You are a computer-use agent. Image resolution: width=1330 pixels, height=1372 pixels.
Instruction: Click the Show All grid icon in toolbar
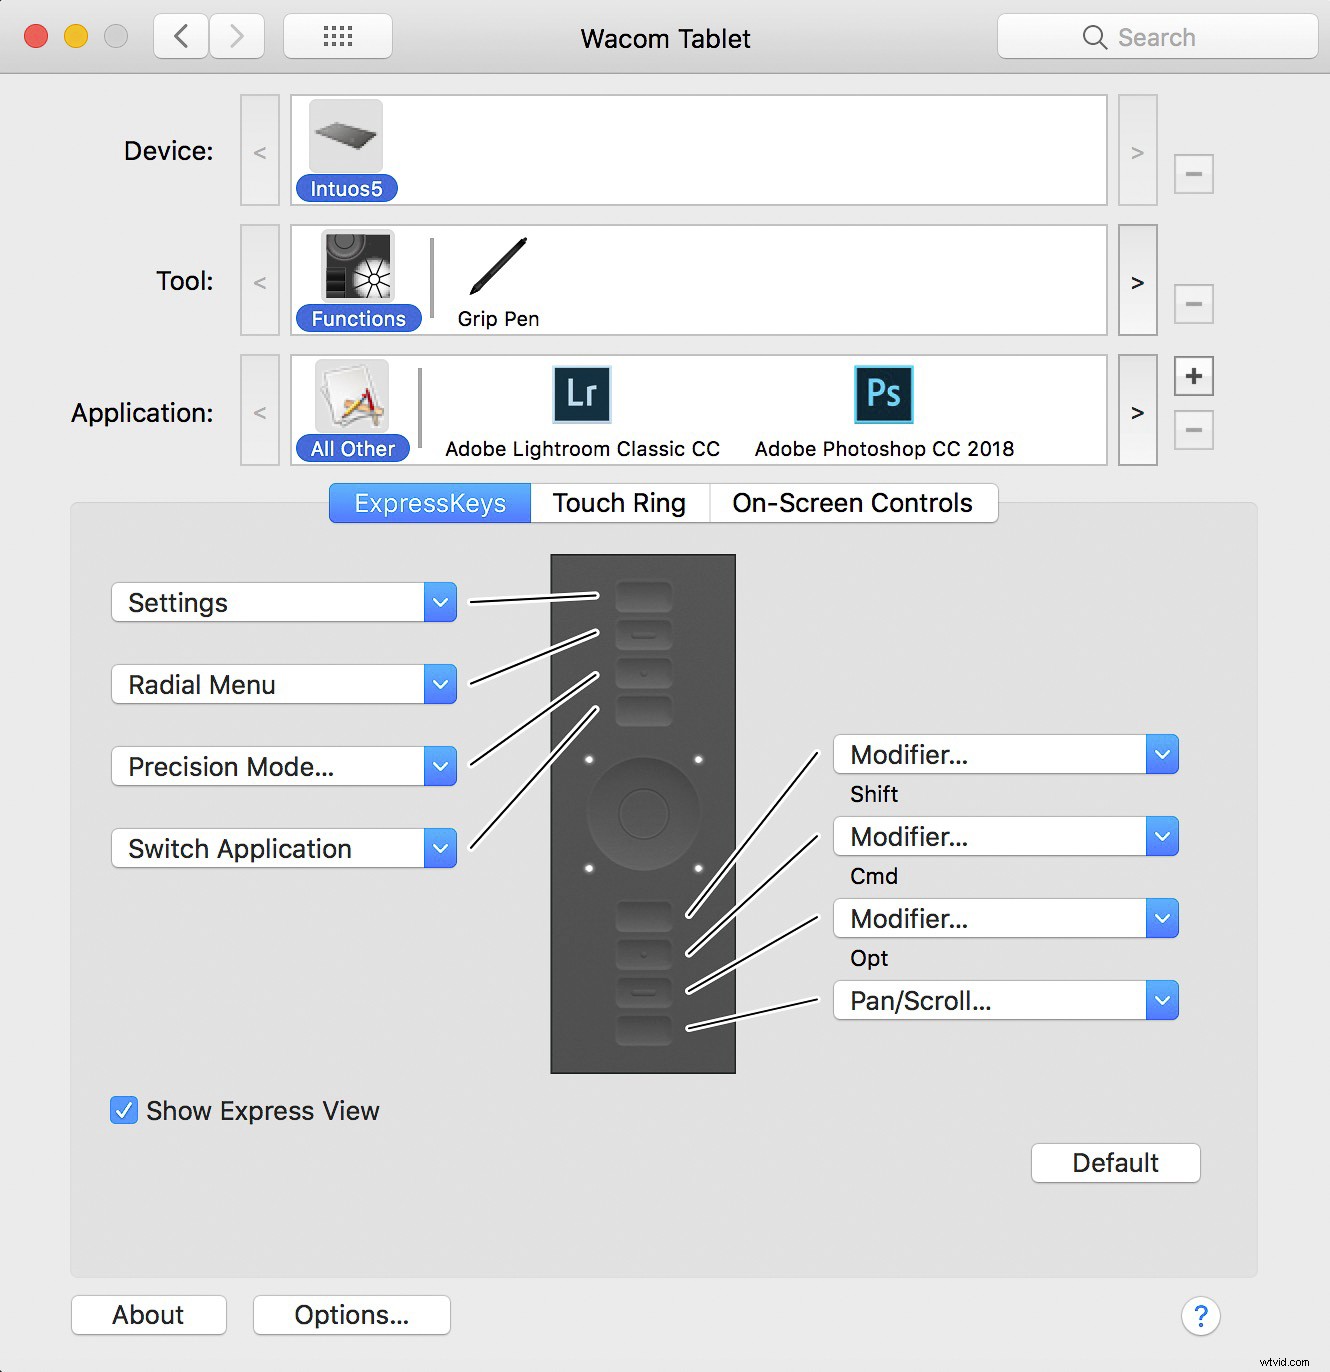click(x=337, y=36)
